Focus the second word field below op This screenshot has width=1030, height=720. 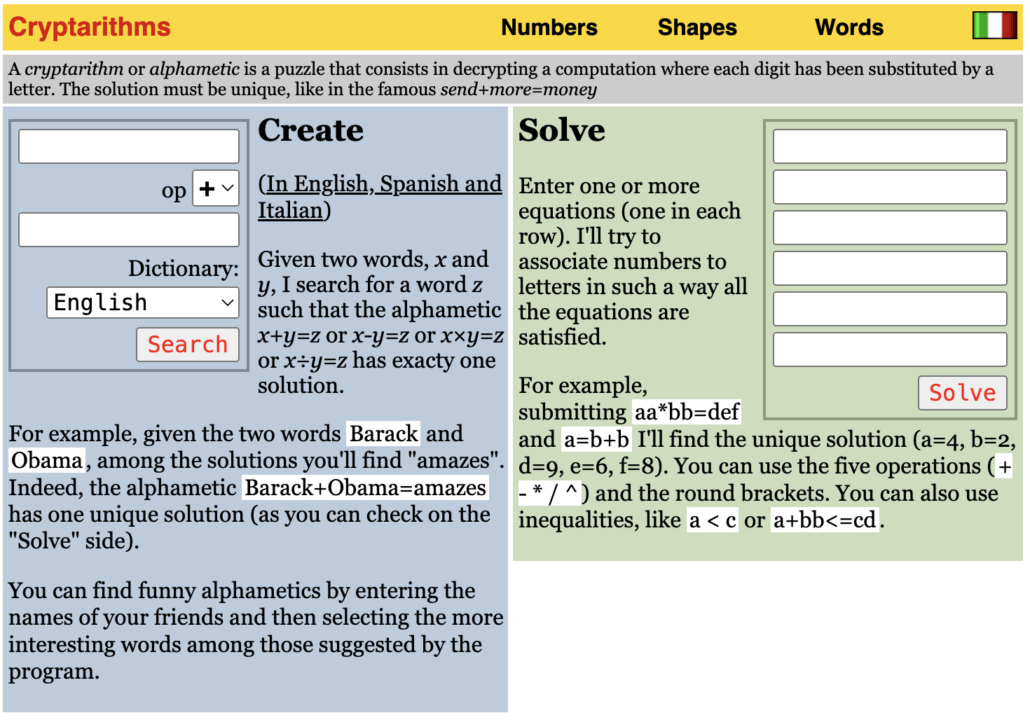tap(129, 229)
